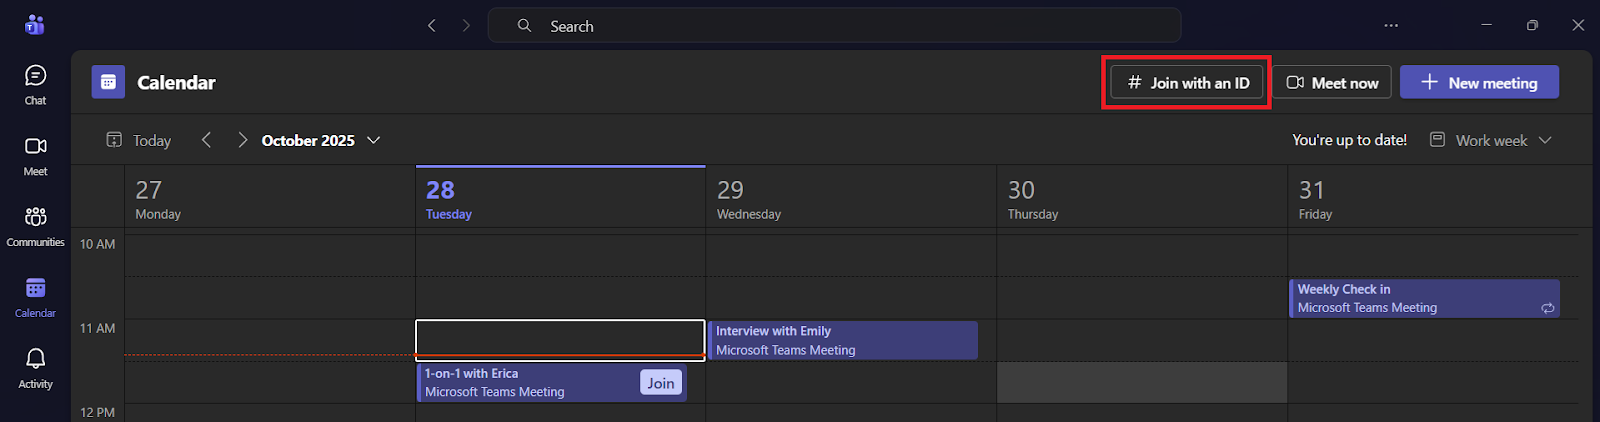Select the Calendar sidebar icon
1600x422 pixels.
click(x=35, y=297)
